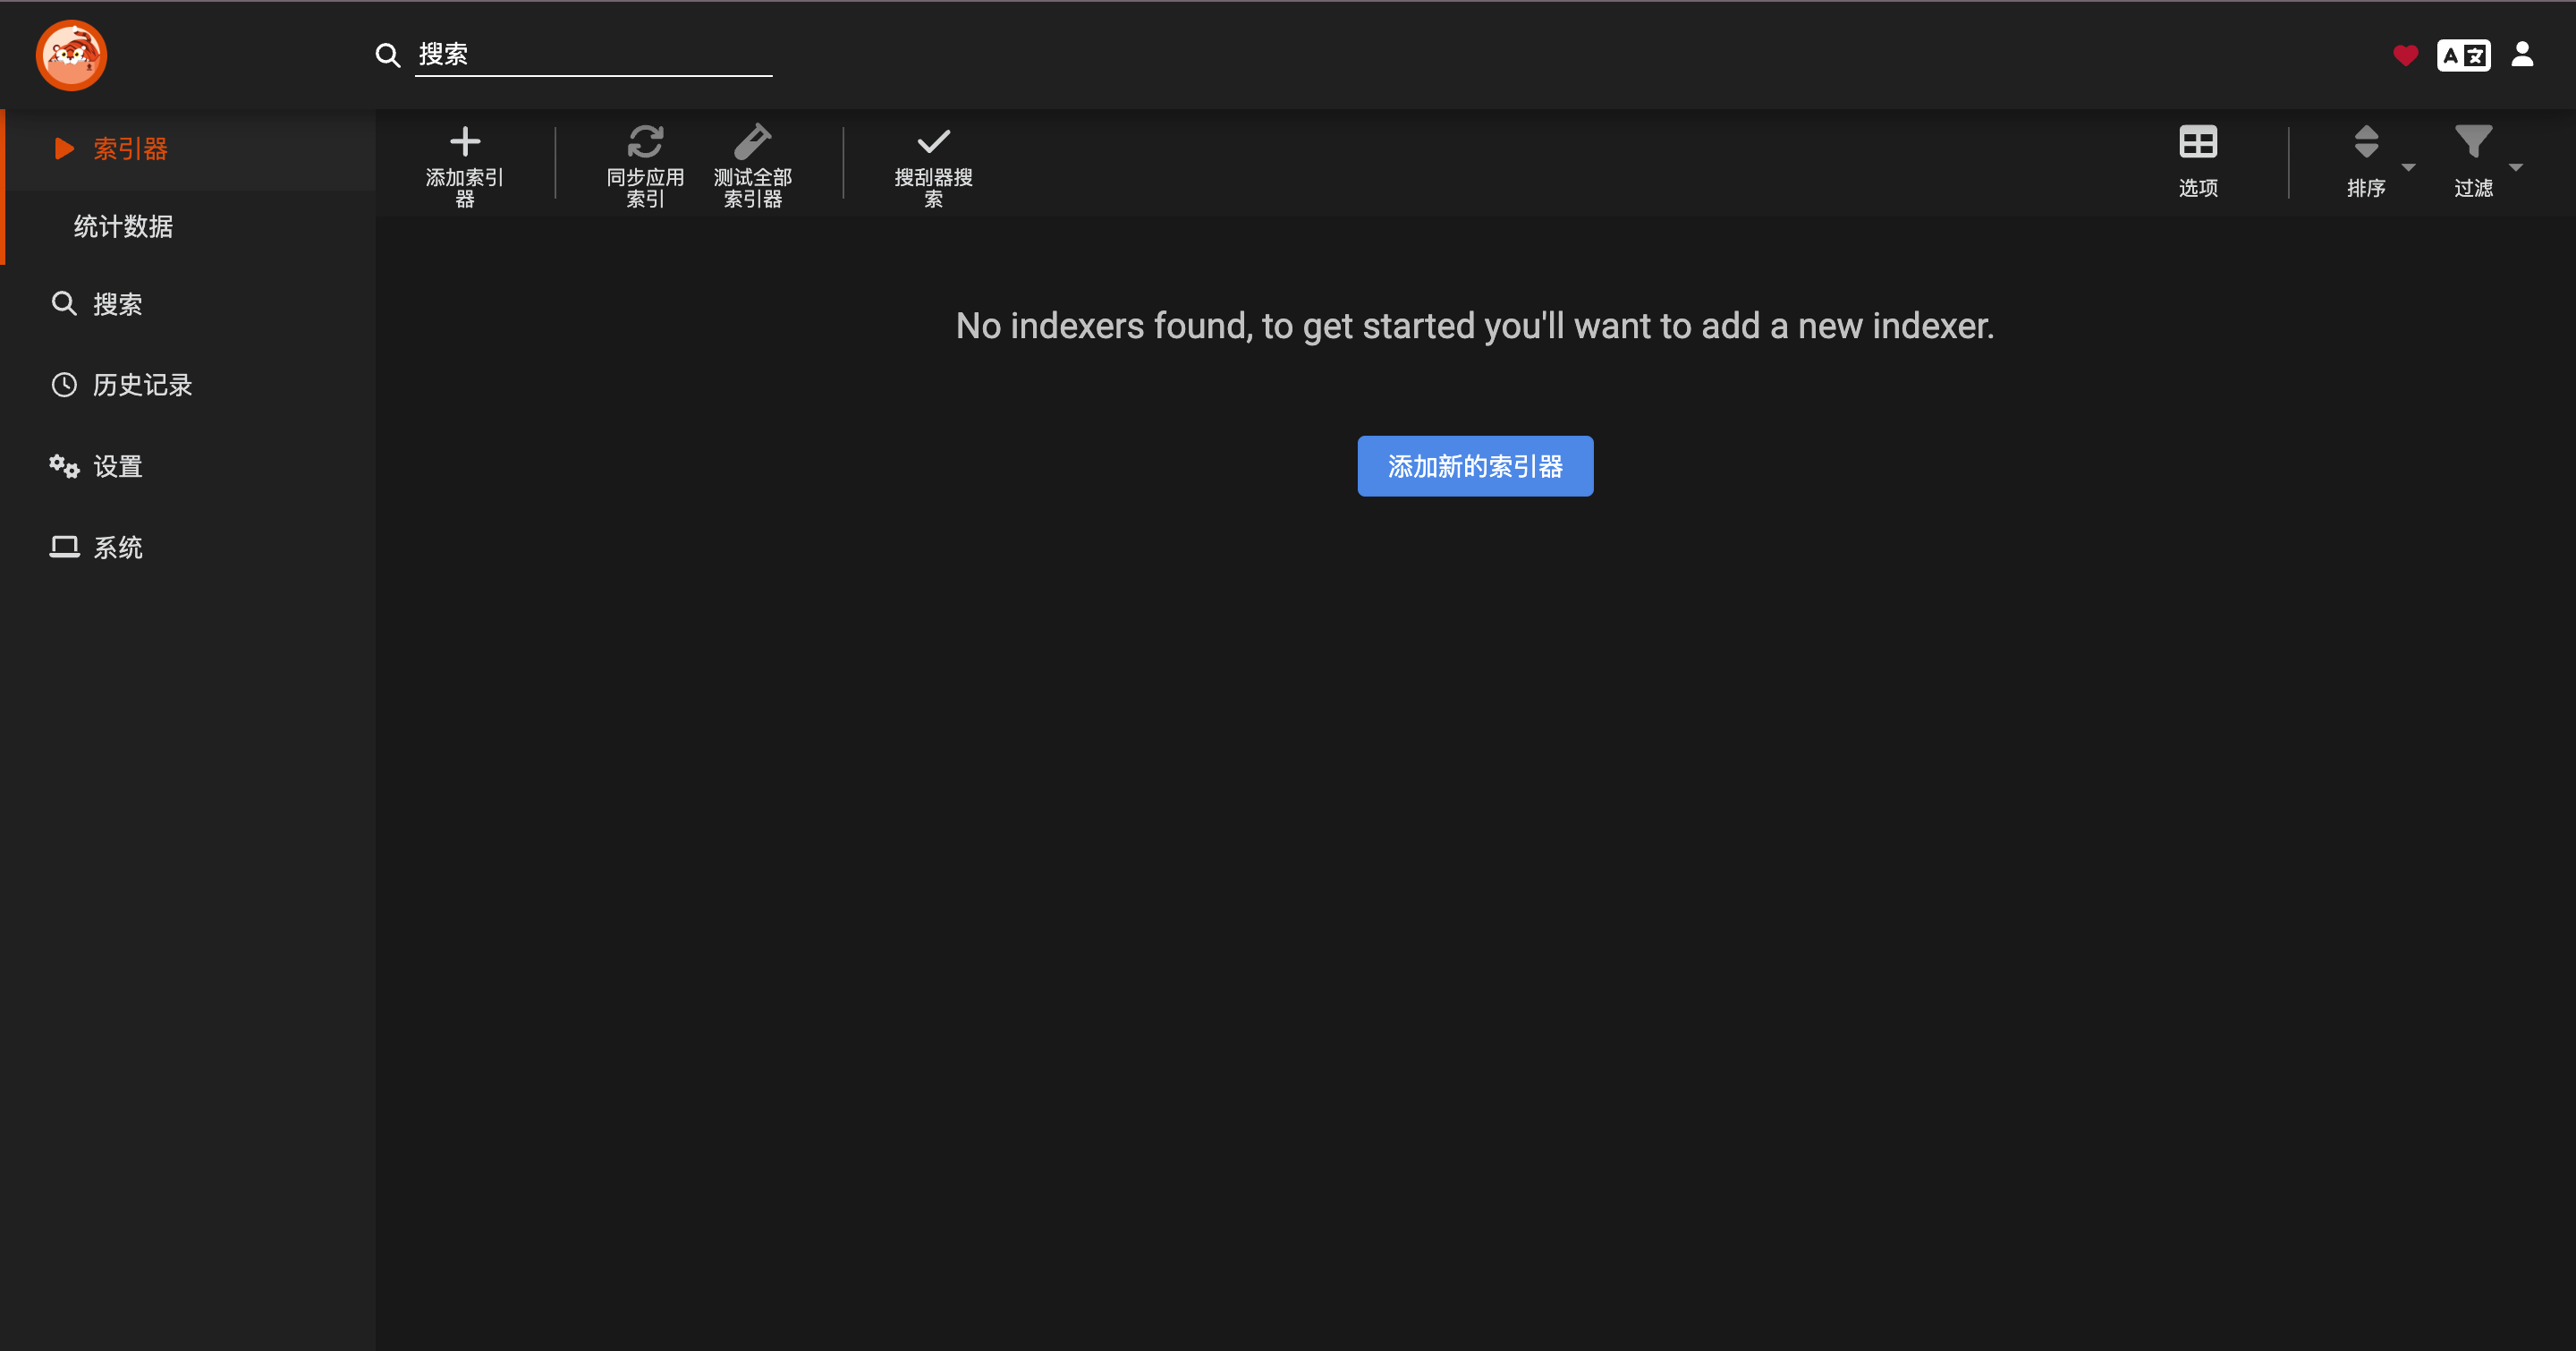
Task: Open 系统 in the sidebar
Action: (x=118, y=547)
